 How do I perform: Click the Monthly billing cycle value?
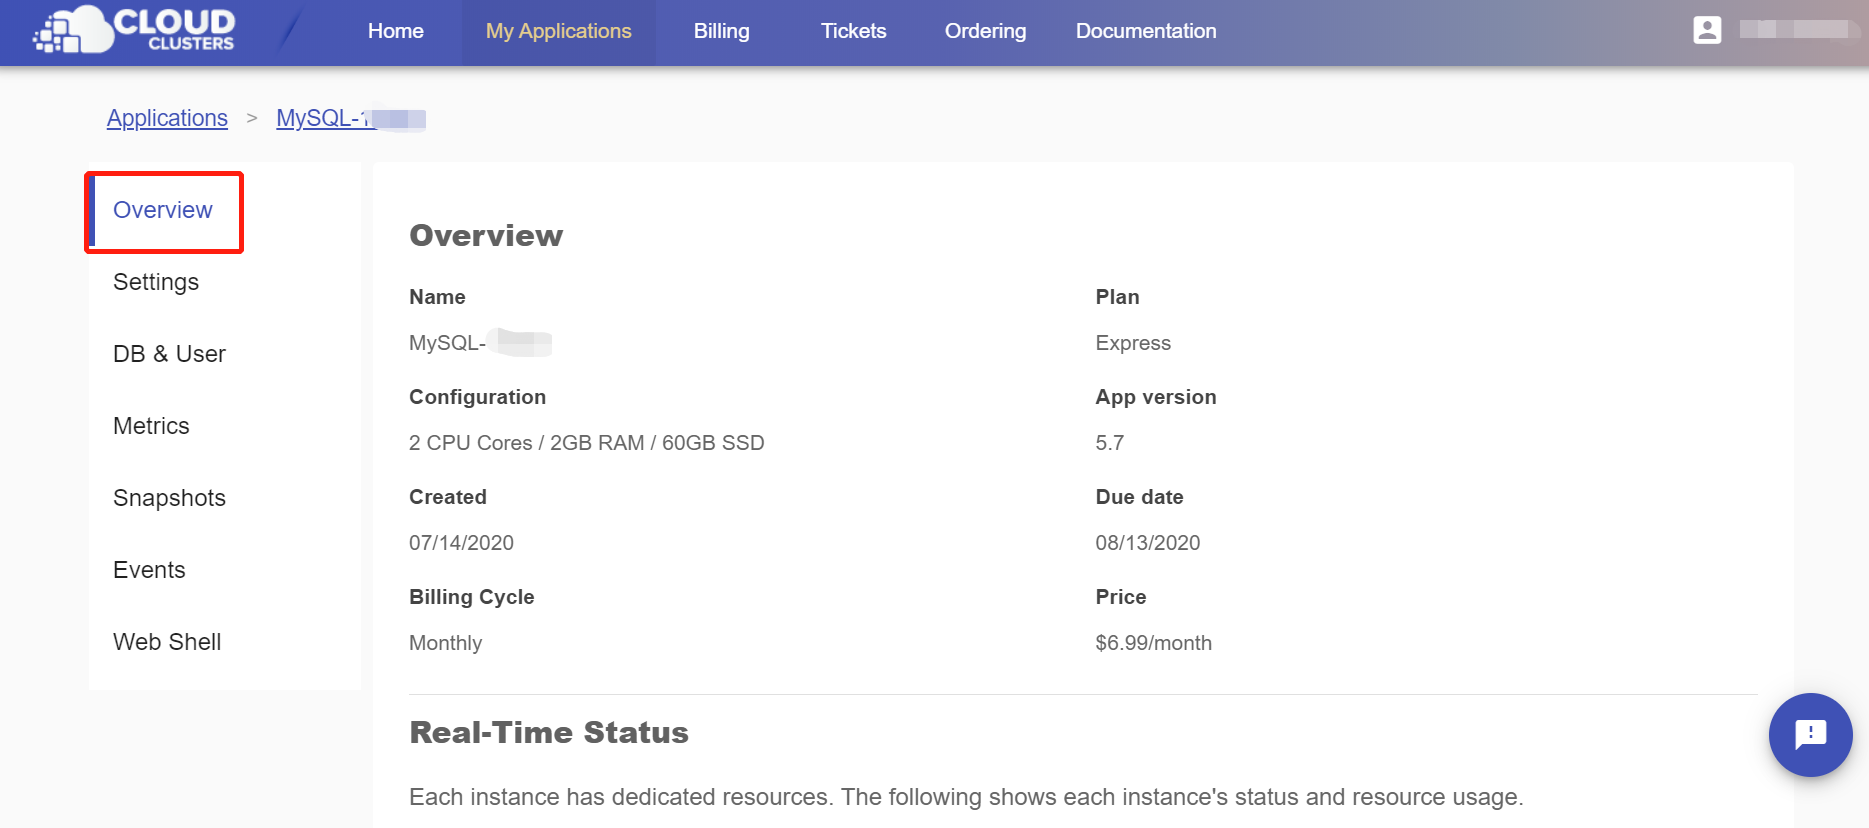pos(445,643)
